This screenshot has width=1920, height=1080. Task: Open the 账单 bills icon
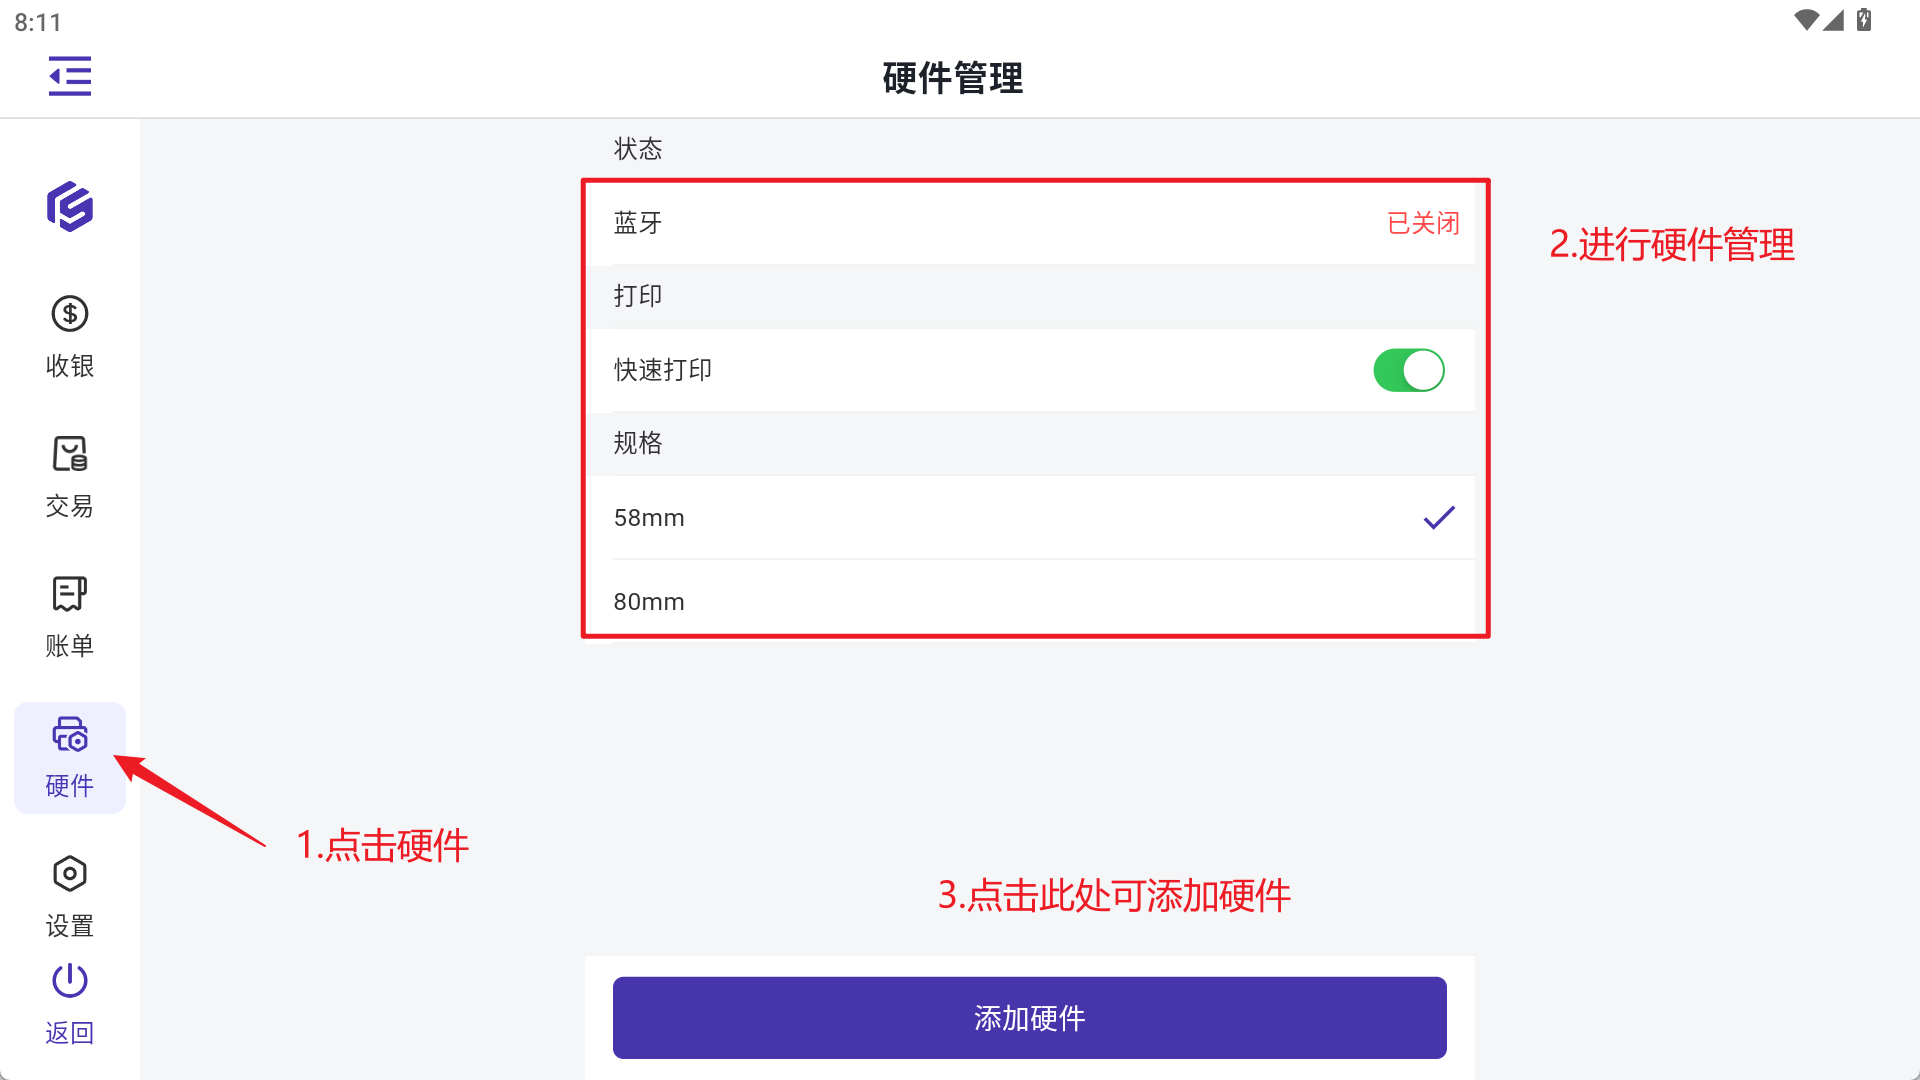point(70,594)
